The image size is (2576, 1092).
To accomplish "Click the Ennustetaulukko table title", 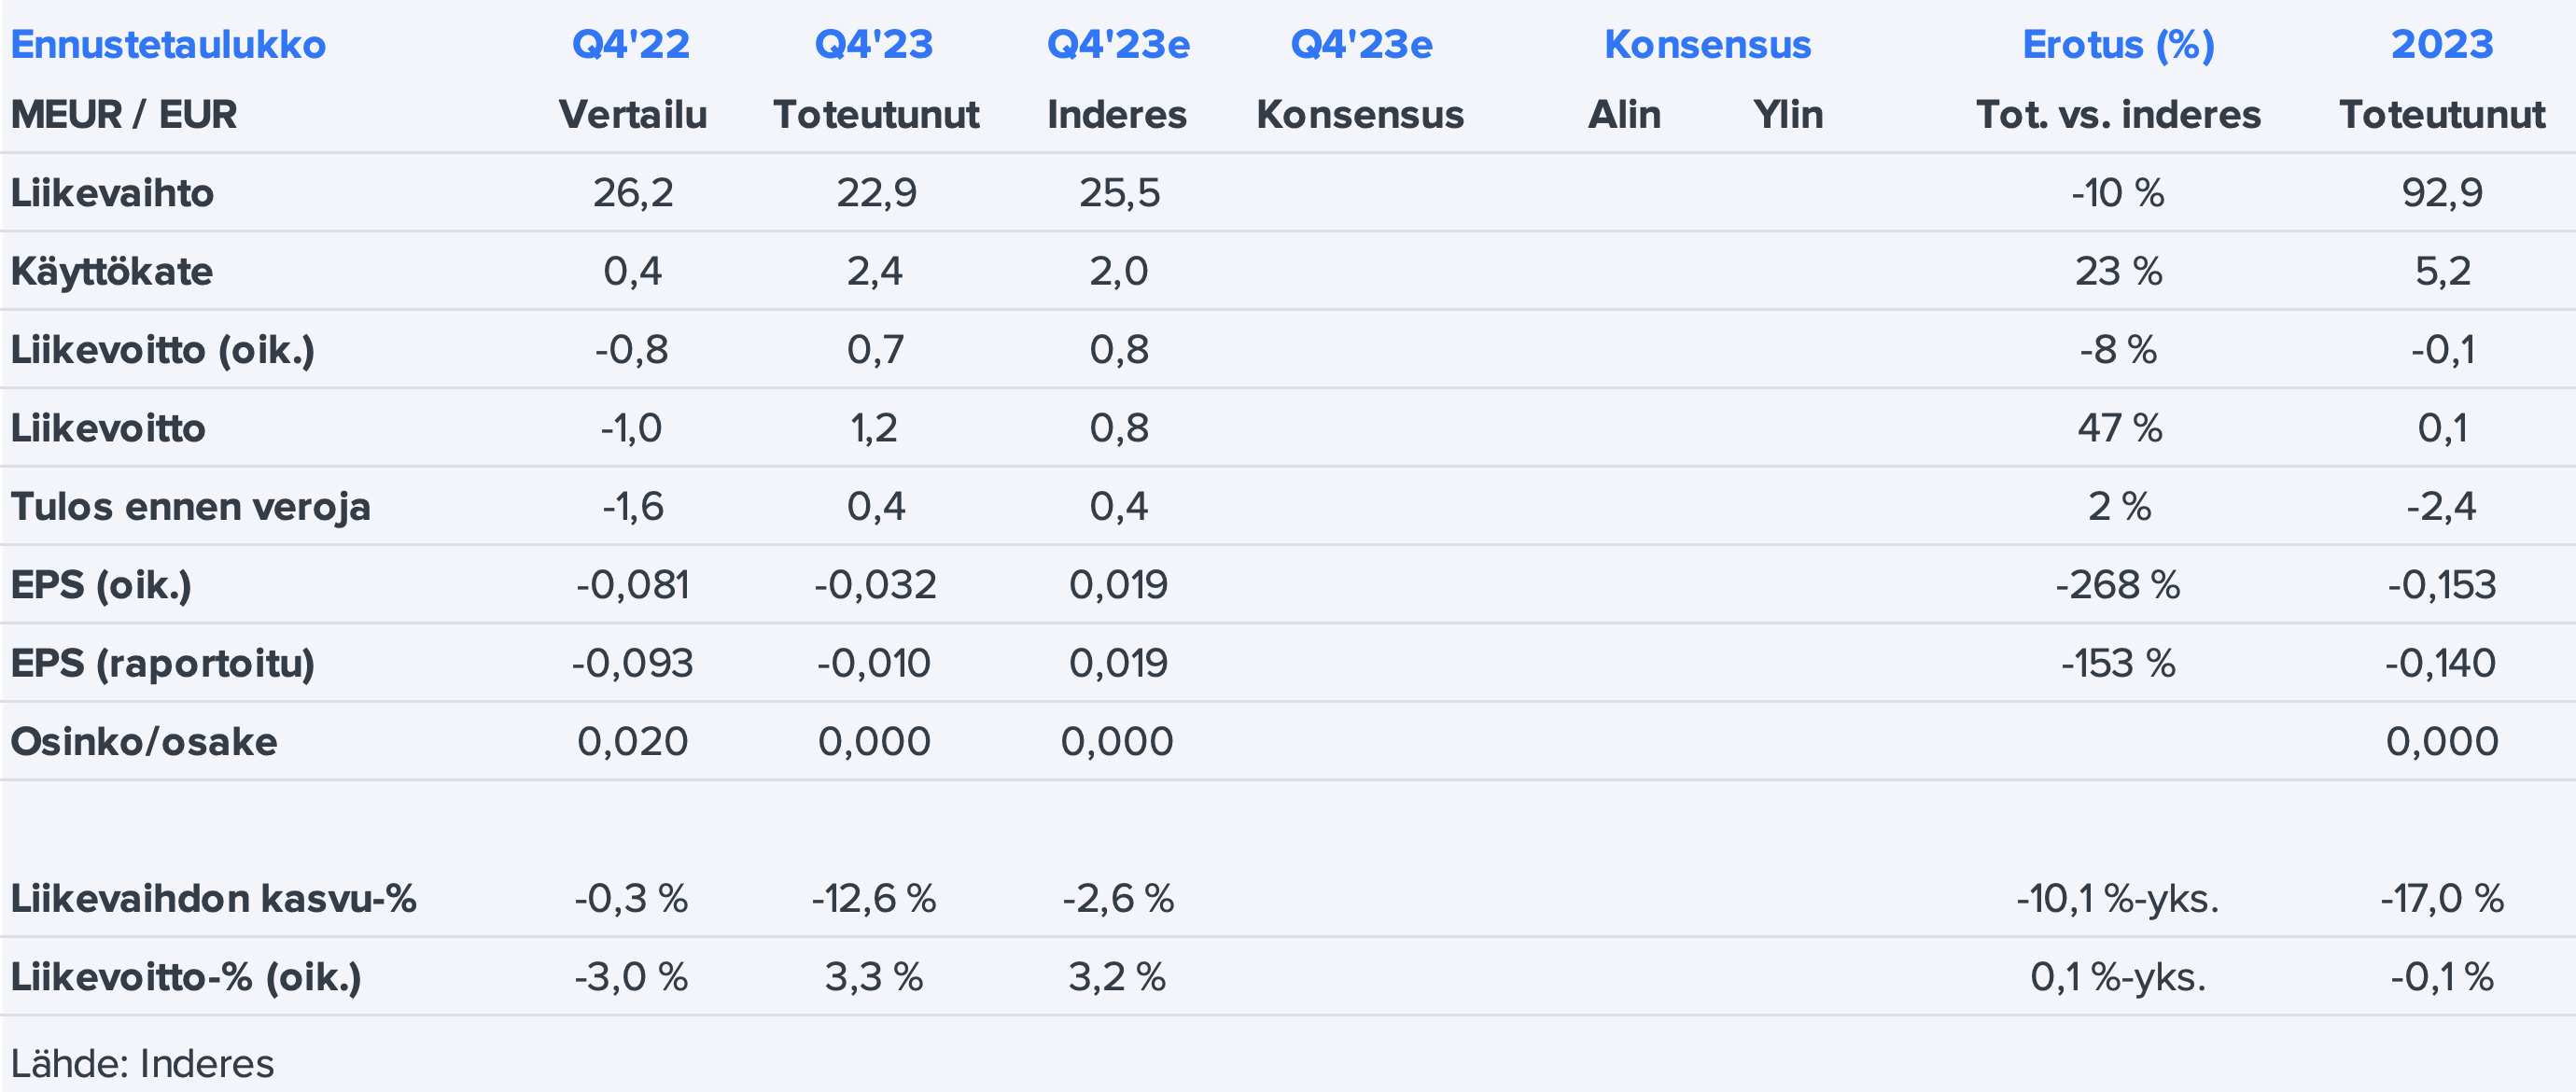I will click(x=168, y=45).
